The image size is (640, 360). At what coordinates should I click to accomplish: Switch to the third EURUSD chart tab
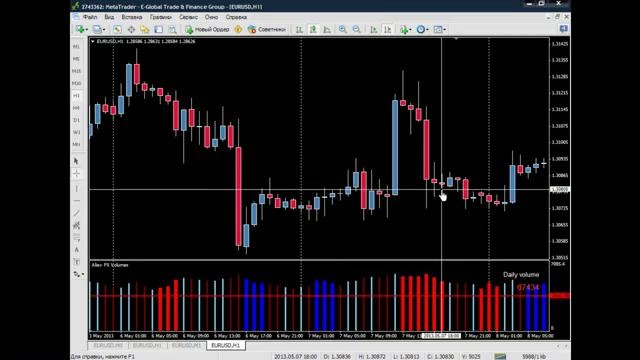point(186,345)
